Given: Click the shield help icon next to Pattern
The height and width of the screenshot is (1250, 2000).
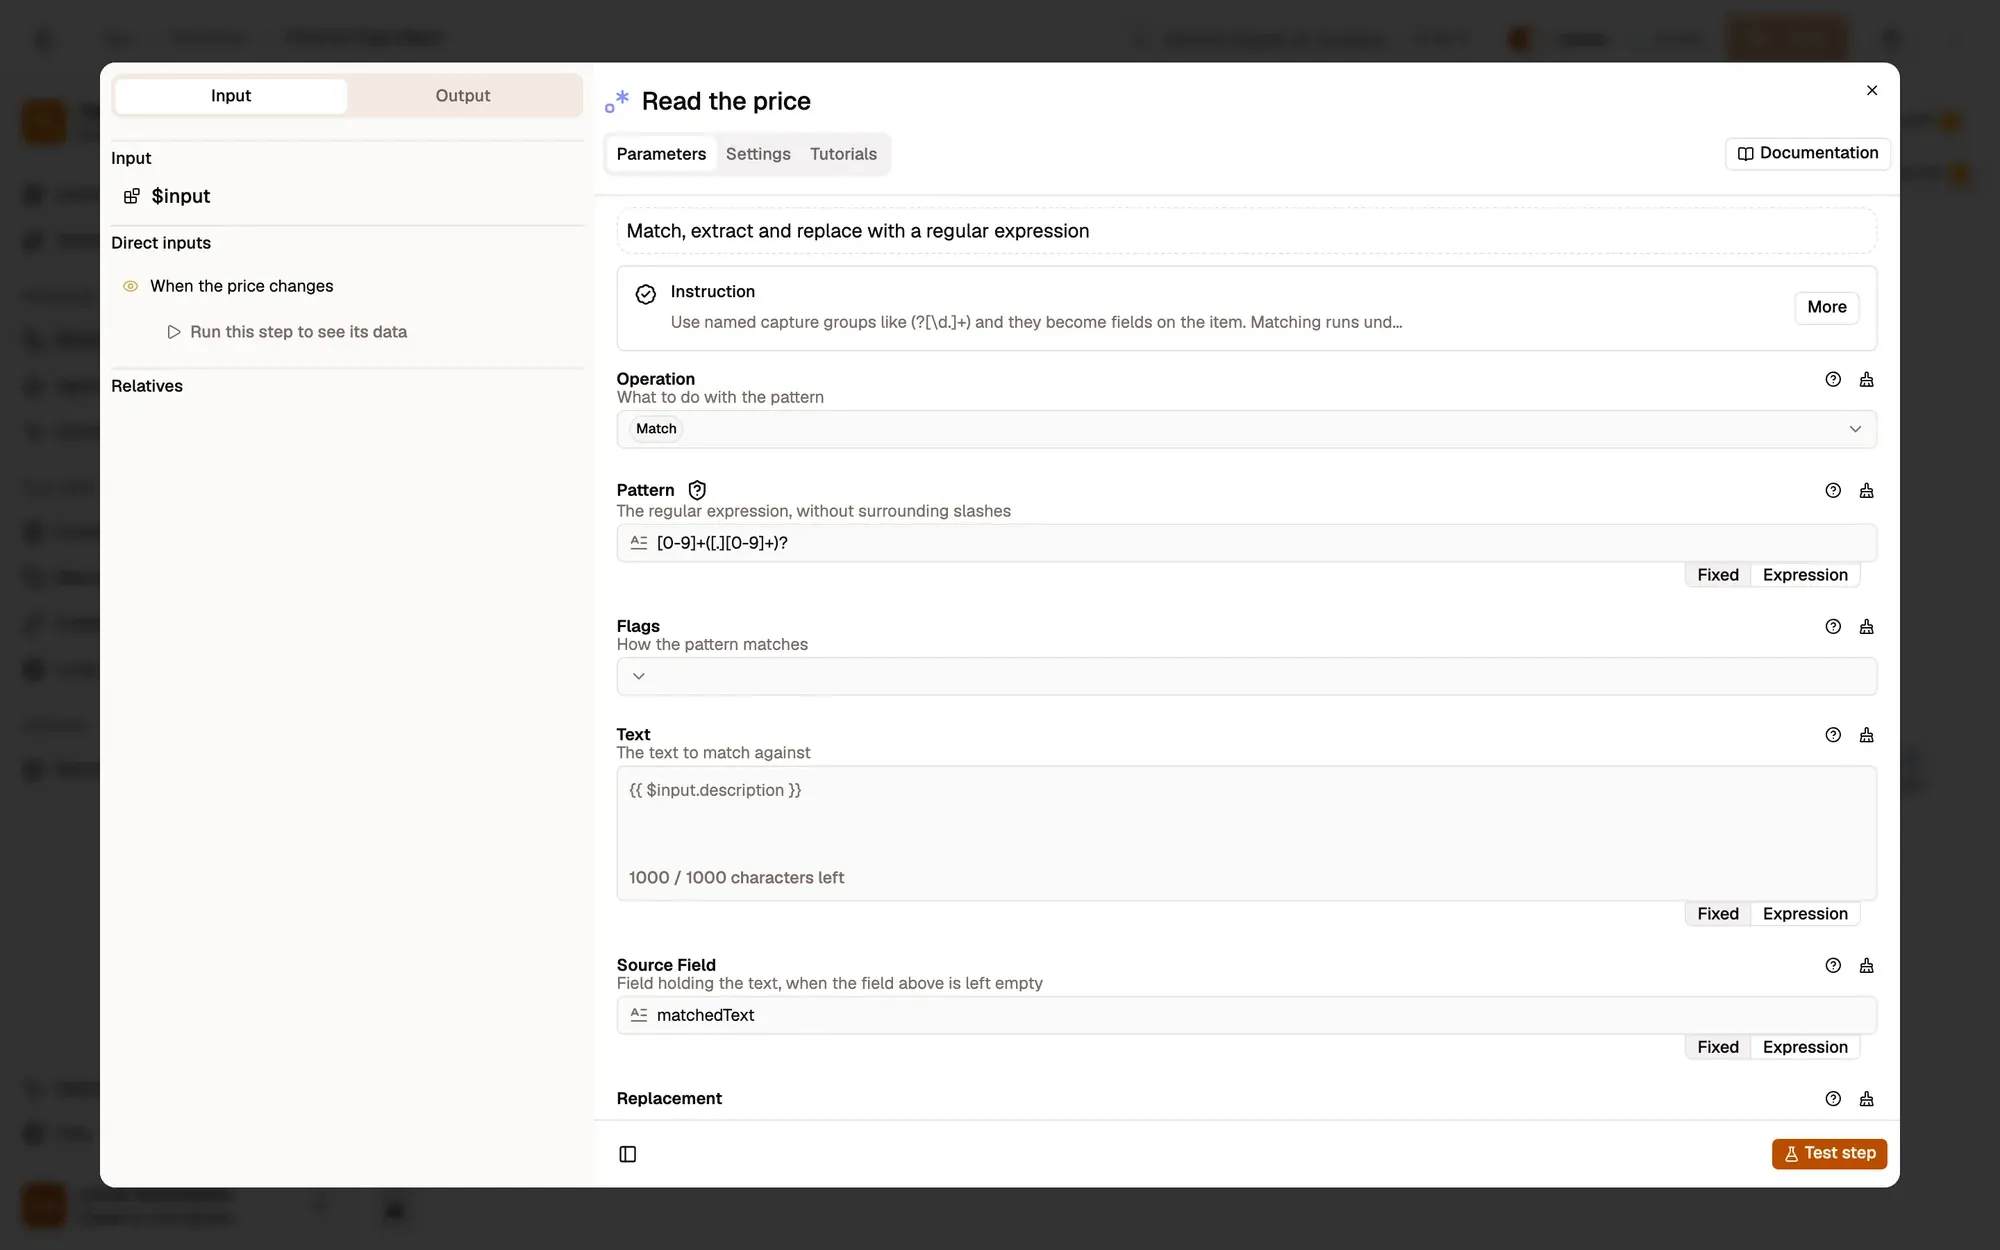Looking at the screenshot, I should tap(697, 490).
